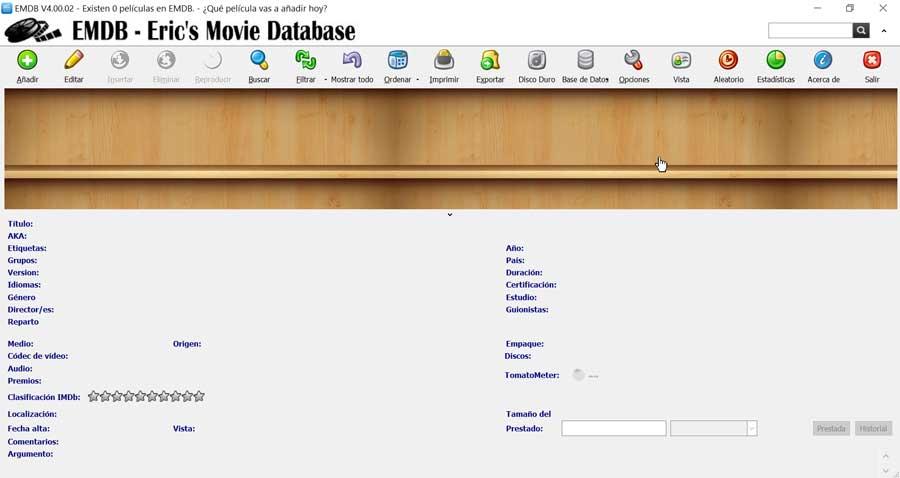Click the Reproducir toolbar icon
Viewport: 900px width, 478px height.
click(212, 60)
